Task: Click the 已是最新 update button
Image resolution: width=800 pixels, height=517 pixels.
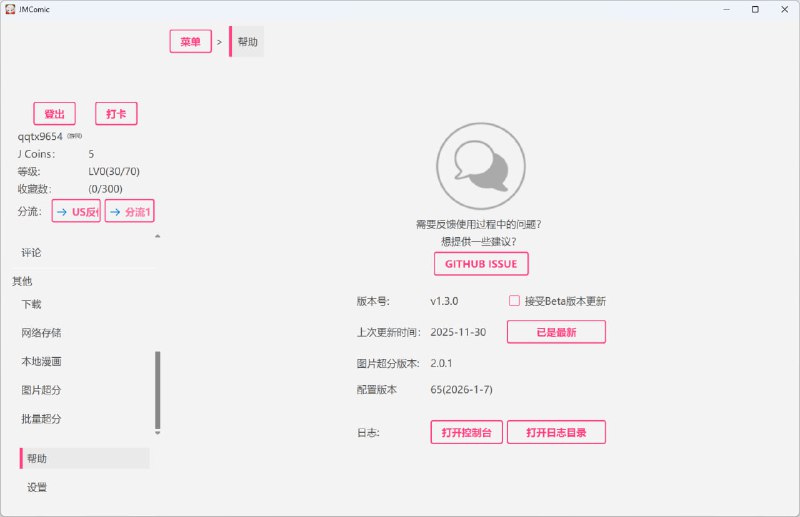Action: pyautogui.click(x=556, y=332)
